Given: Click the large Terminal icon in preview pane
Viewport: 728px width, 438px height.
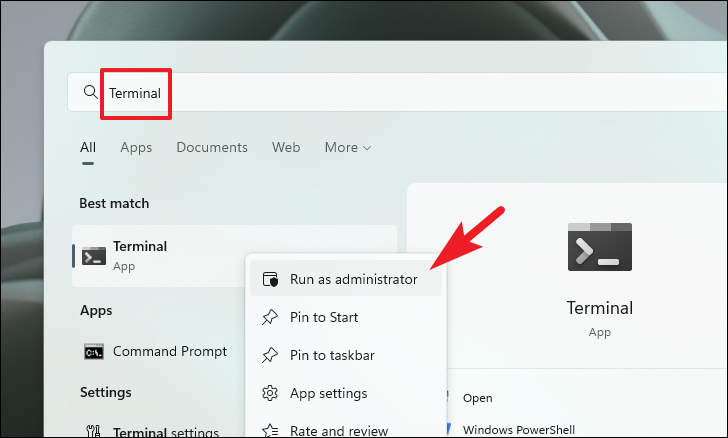Looking at the screenshot, I should pos(599,247).
